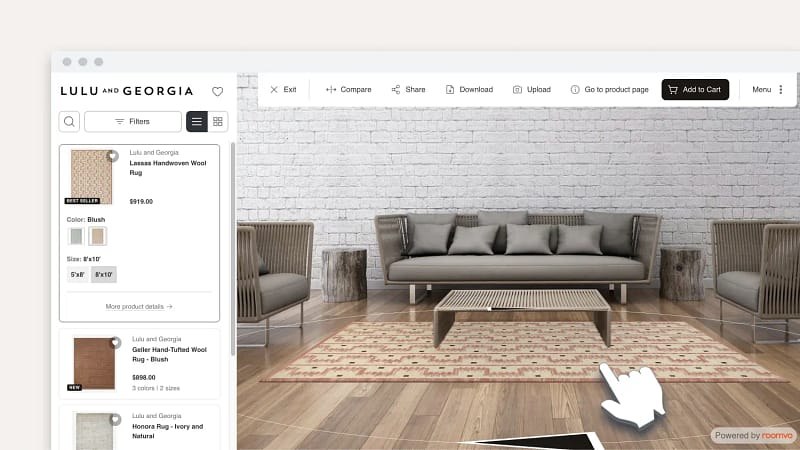This screenshot has width=800, height=450.
Task: Click the Powered by roomvo badge
Action: [754, 435]
